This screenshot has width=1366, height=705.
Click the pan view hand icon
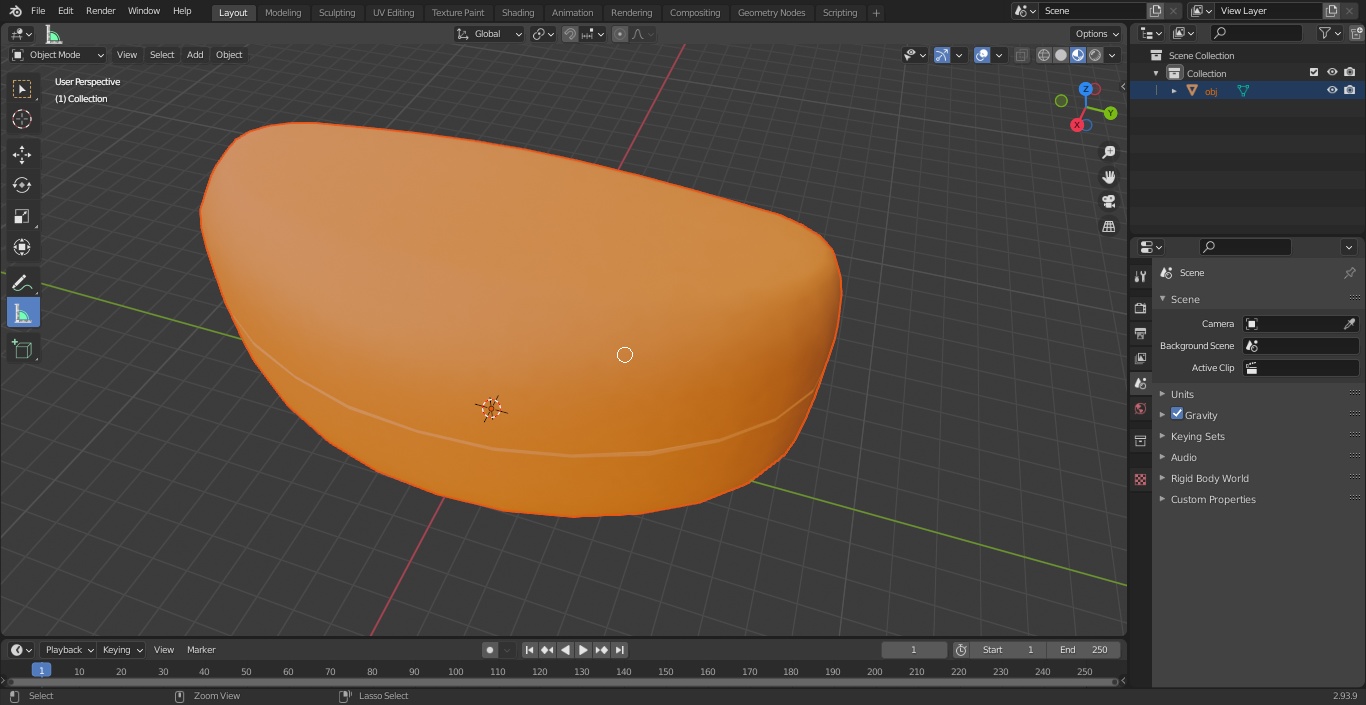(x=1109, y=177)
